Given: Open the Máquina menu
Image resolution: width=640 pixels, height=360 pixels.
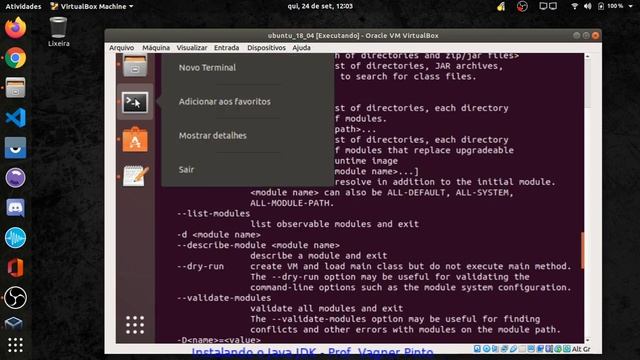Looking at the screenshot, I should (x=156, y=48).
